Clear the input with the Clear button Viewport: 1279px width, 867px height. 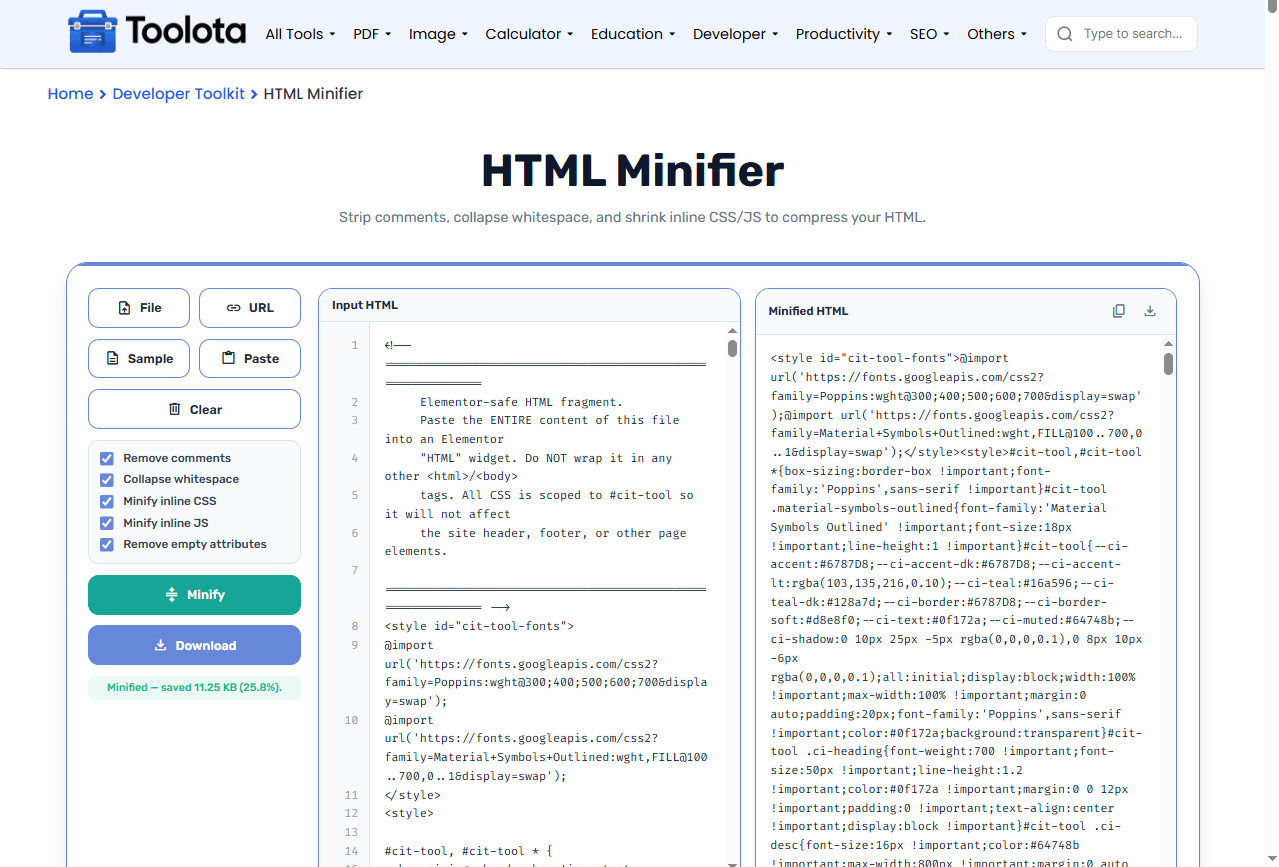pos(194,409)
